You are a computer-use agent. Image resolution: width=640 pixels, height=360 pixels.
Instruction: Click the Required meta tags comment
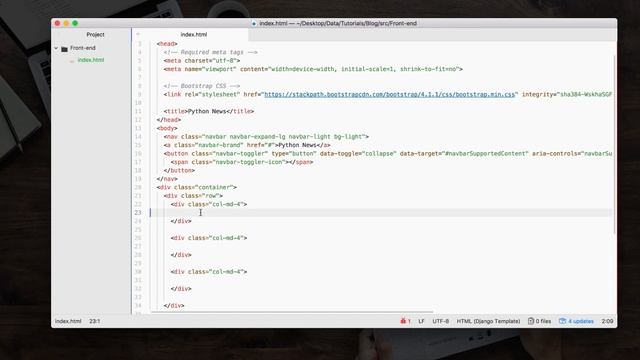point(211,52)
